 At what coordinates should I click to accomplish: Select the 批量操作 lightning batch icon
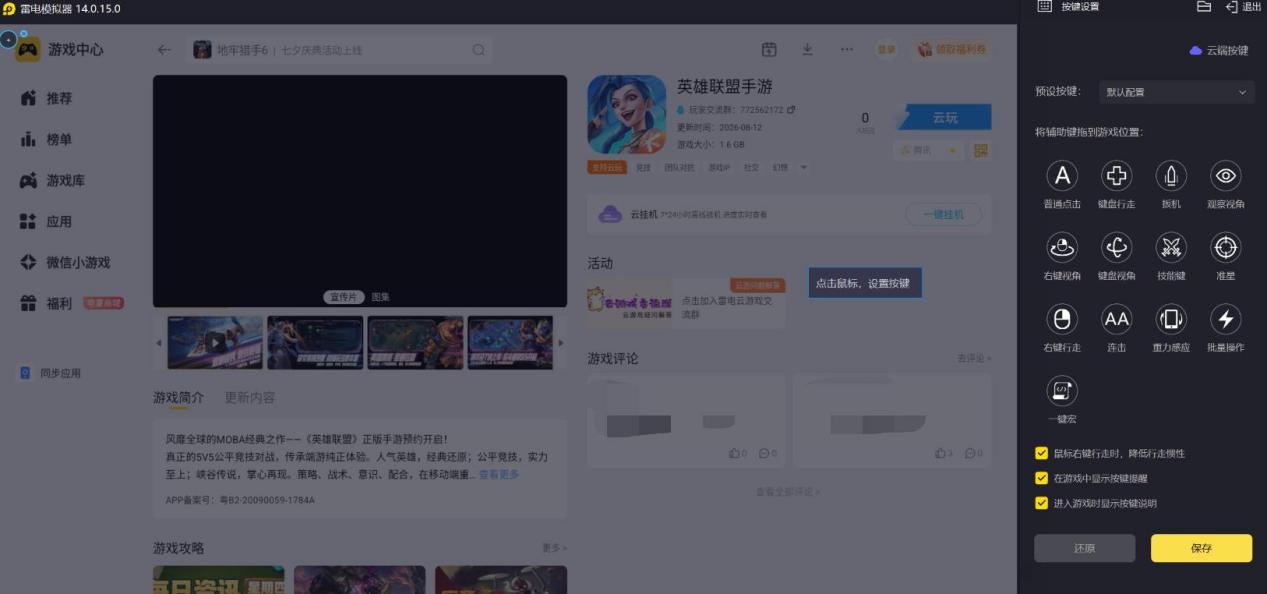pyautogui.click(x=1226, y=319)
